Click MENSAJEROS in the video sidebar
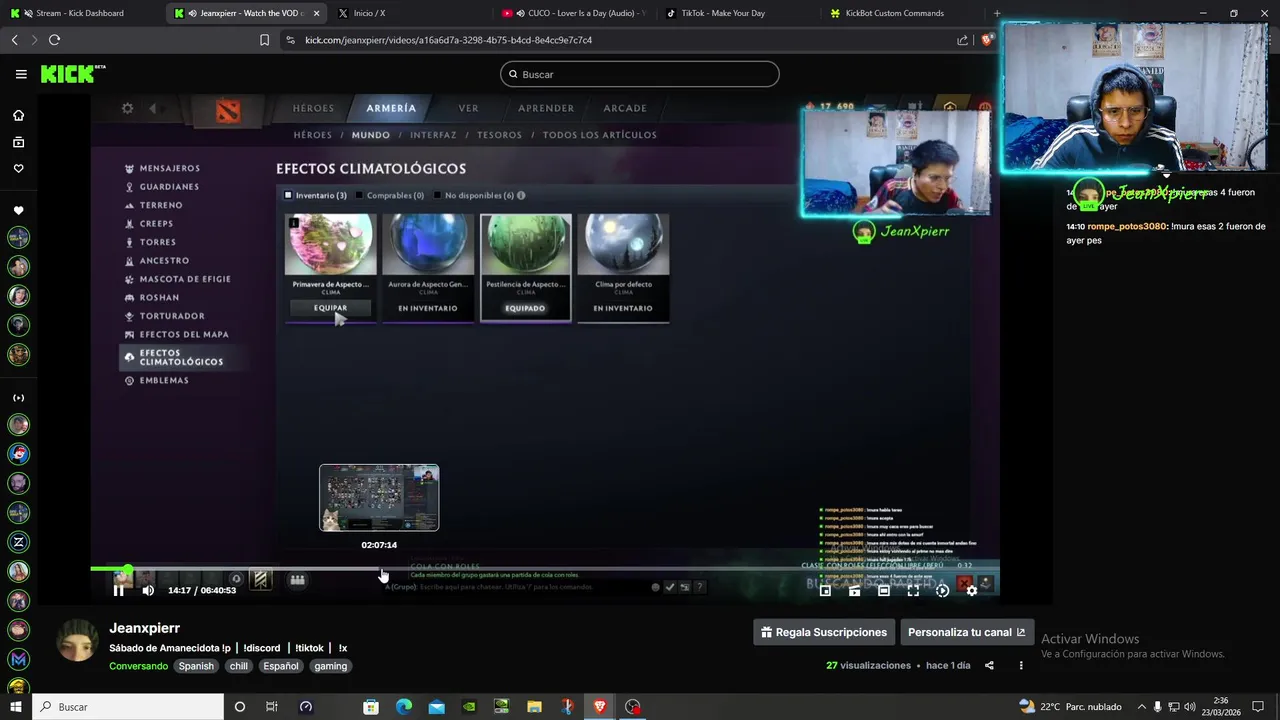 click(x=170, y=168)
